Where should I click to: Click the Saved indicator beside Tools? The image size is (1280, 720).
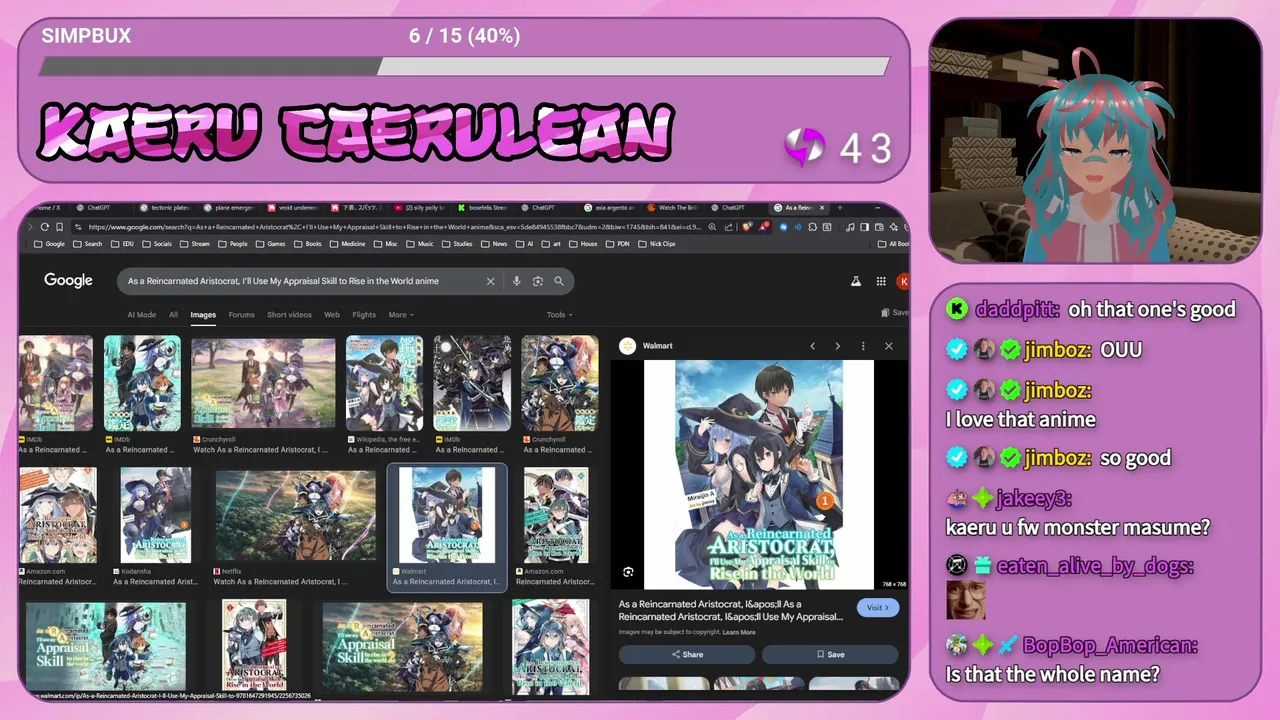coord(895,313)
